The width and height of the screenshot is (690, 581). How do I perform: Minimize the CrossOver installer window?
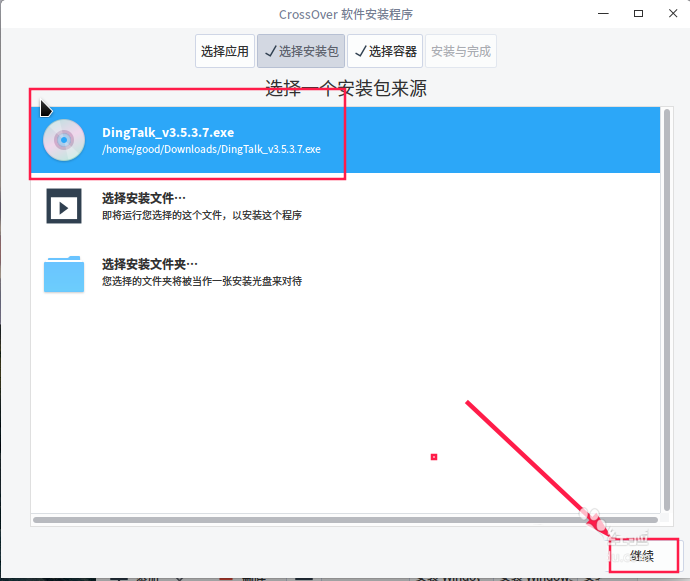603,14
